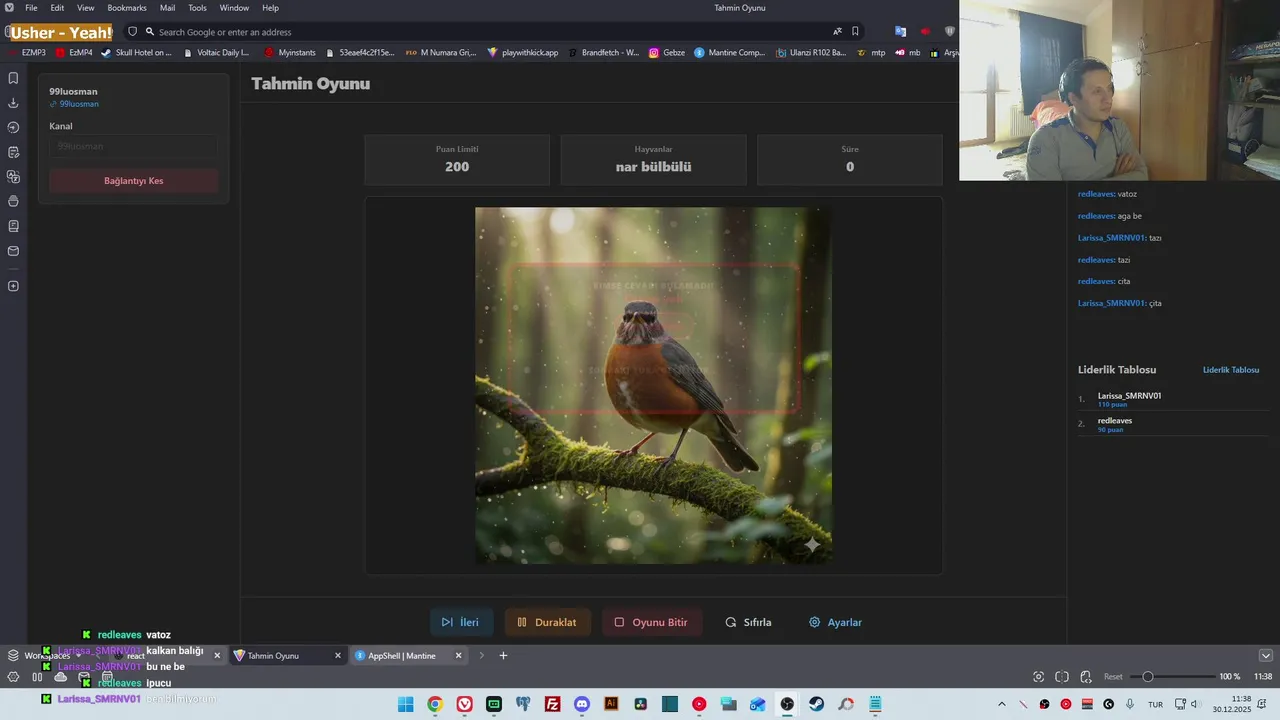Image resolution: width=1280 pixels, height=720 pixels.
Task: Add a web panel with plus icon
Action: click(13, 286)
